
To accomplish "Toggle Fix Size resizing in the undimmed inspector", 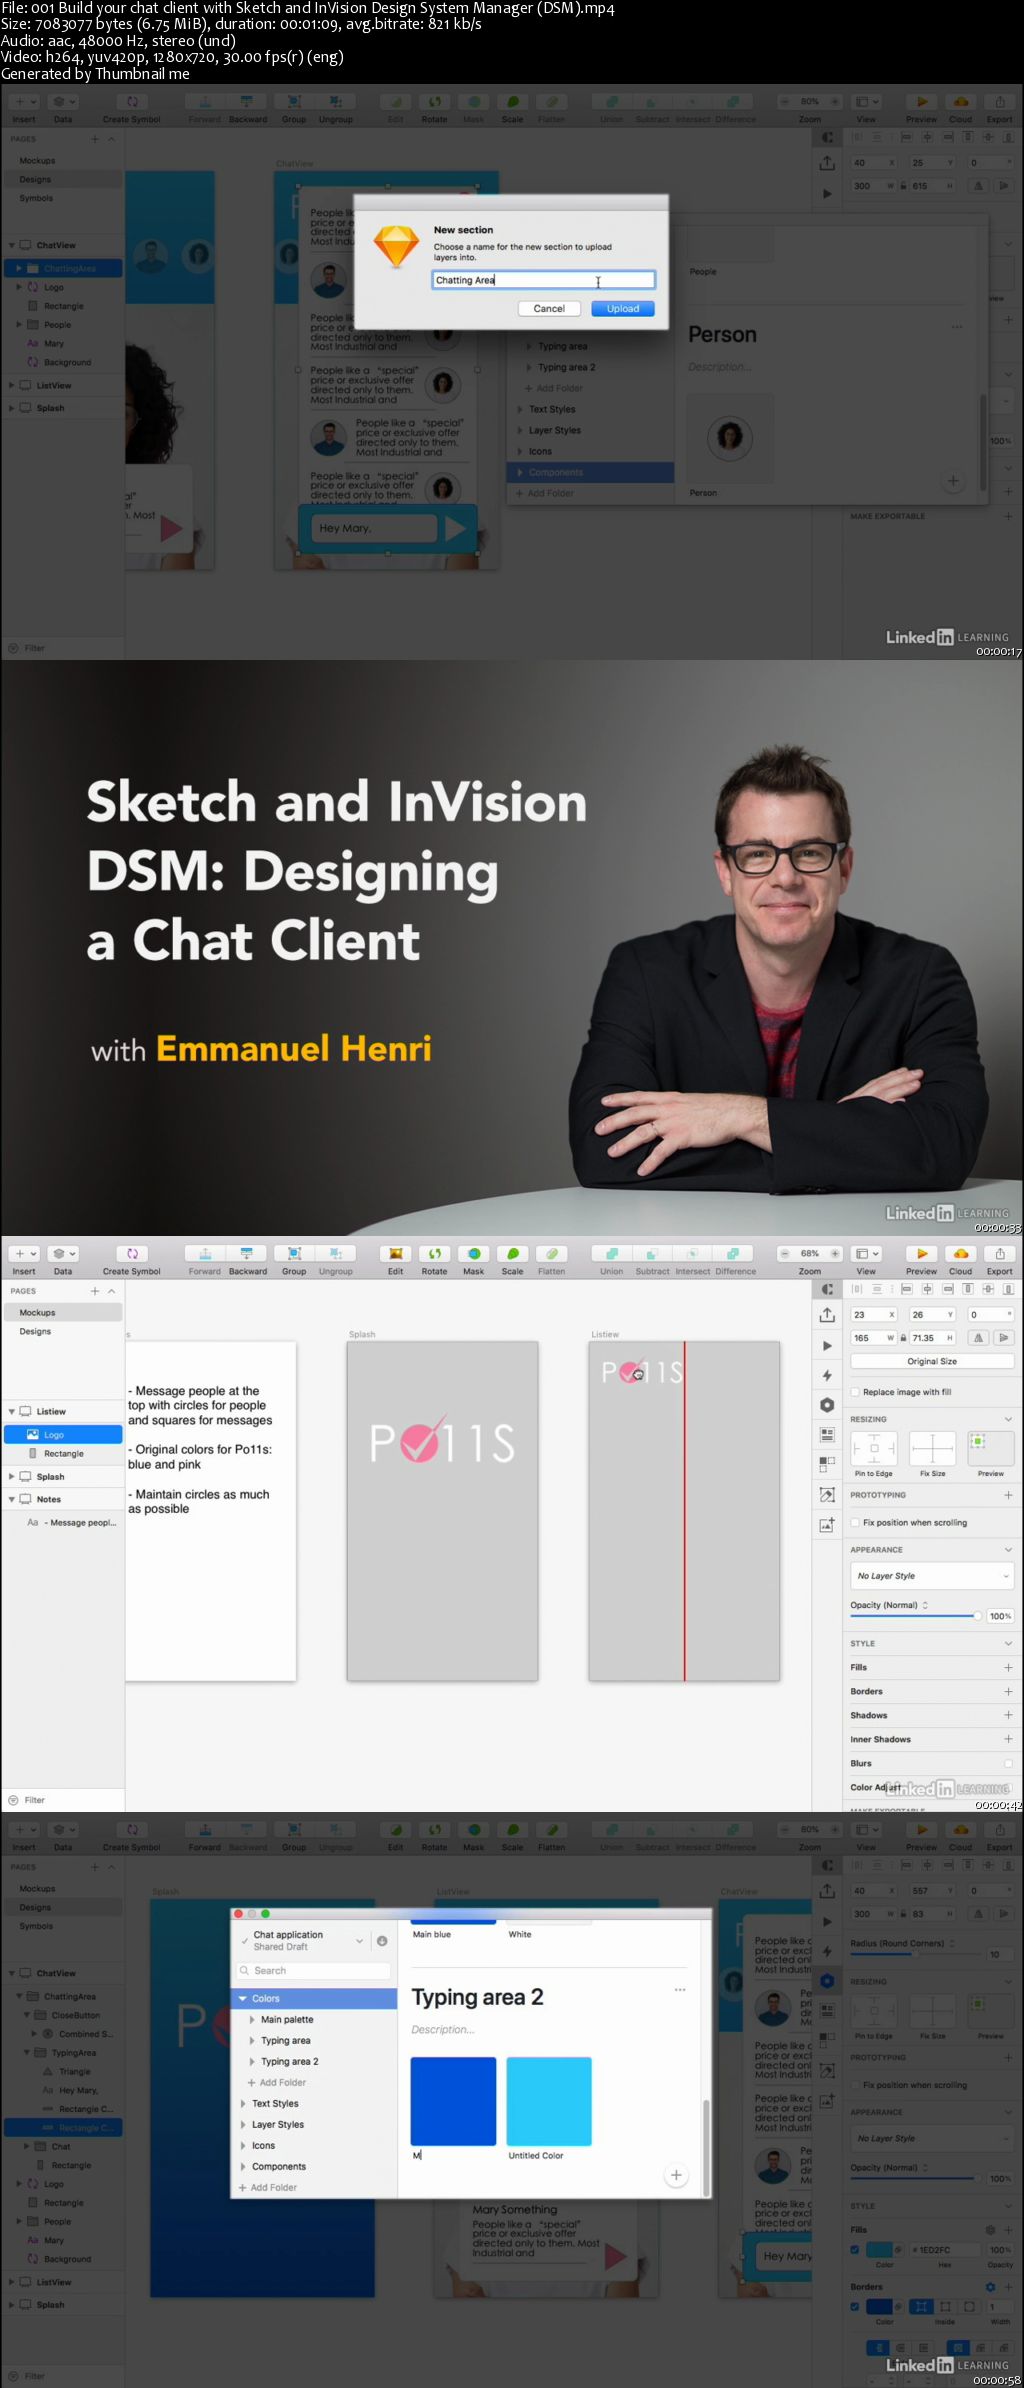I will tap(932, 1448).
